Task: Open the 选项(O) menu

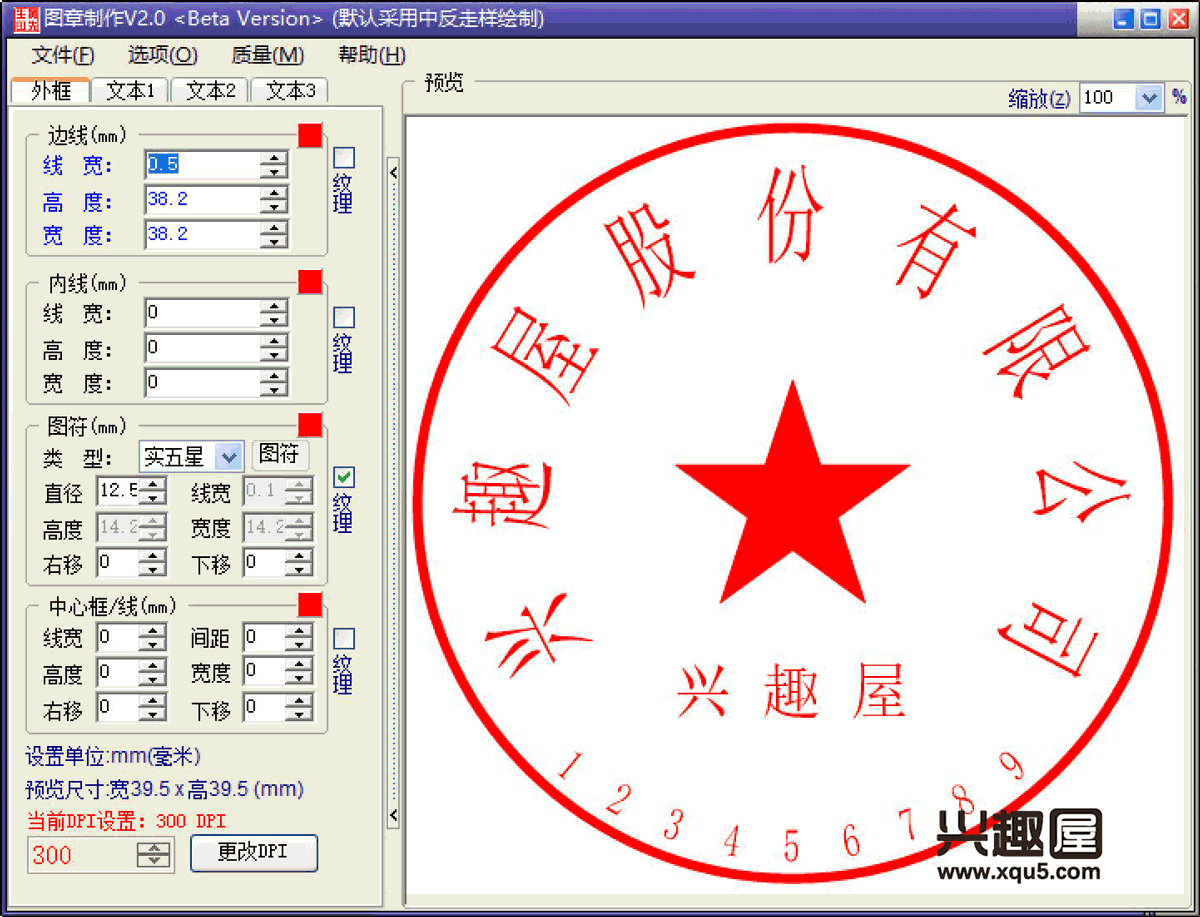Action: pos(163,56)
